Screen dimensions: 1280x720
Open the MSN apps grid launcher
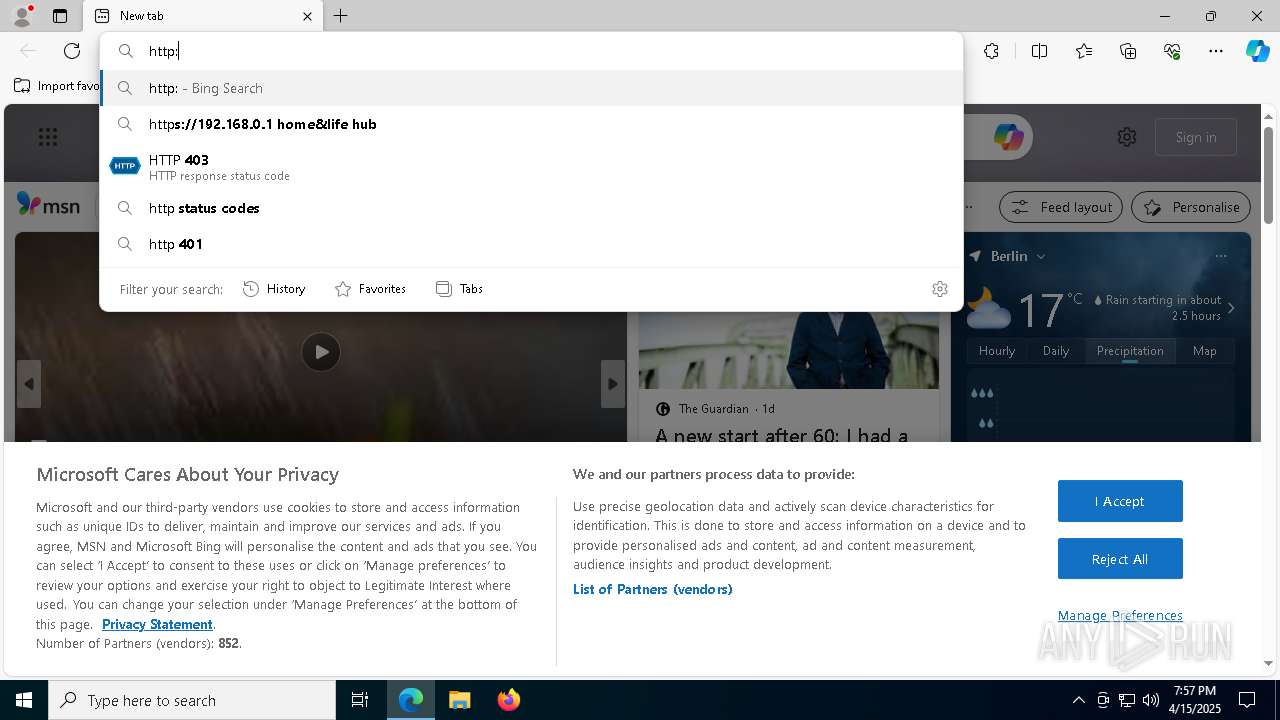click(48, 137)
